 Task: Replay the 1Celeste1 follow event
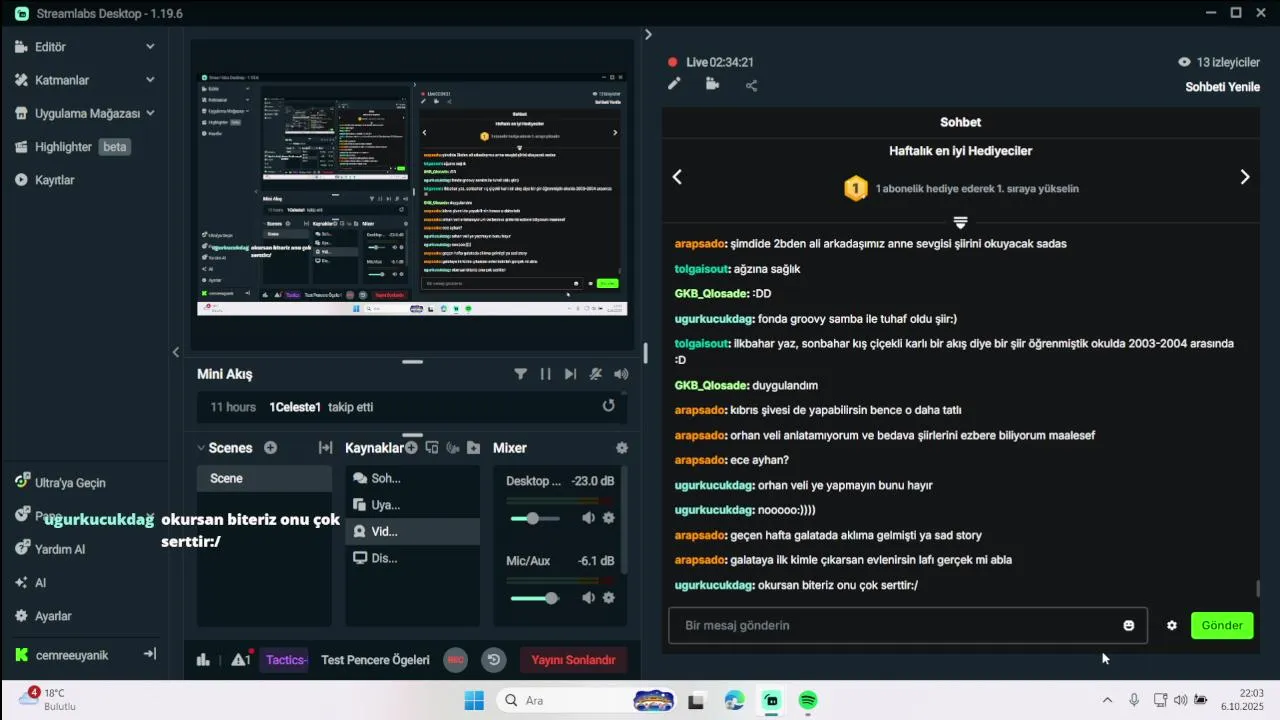tap(608, 406)
